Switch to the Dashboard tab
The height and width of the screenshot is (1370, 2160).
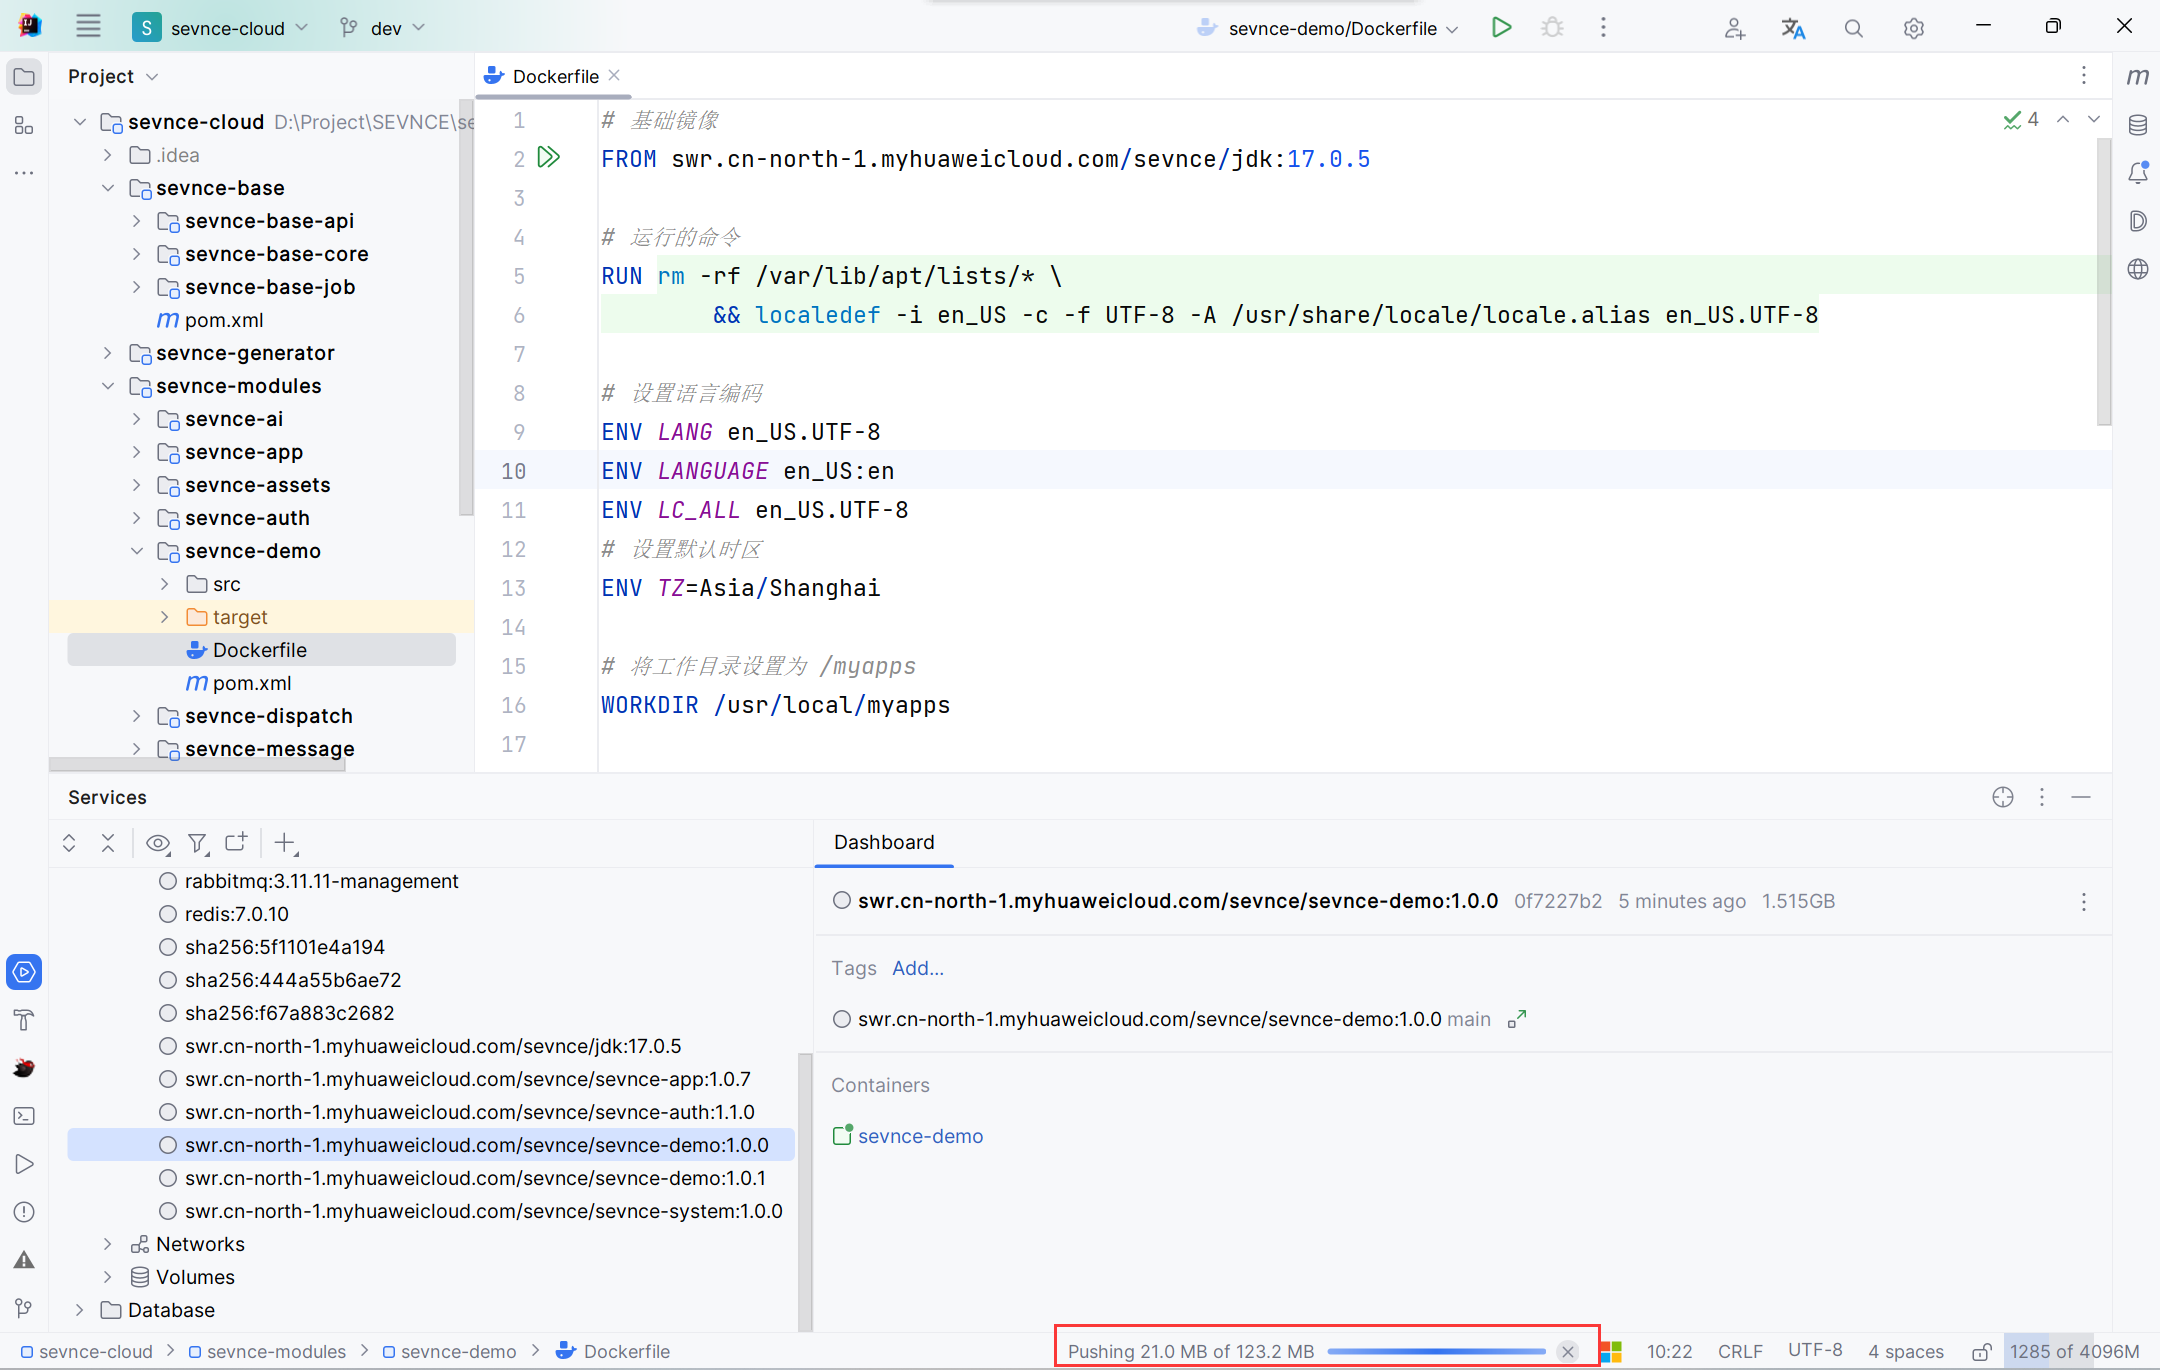click(886, 841)
